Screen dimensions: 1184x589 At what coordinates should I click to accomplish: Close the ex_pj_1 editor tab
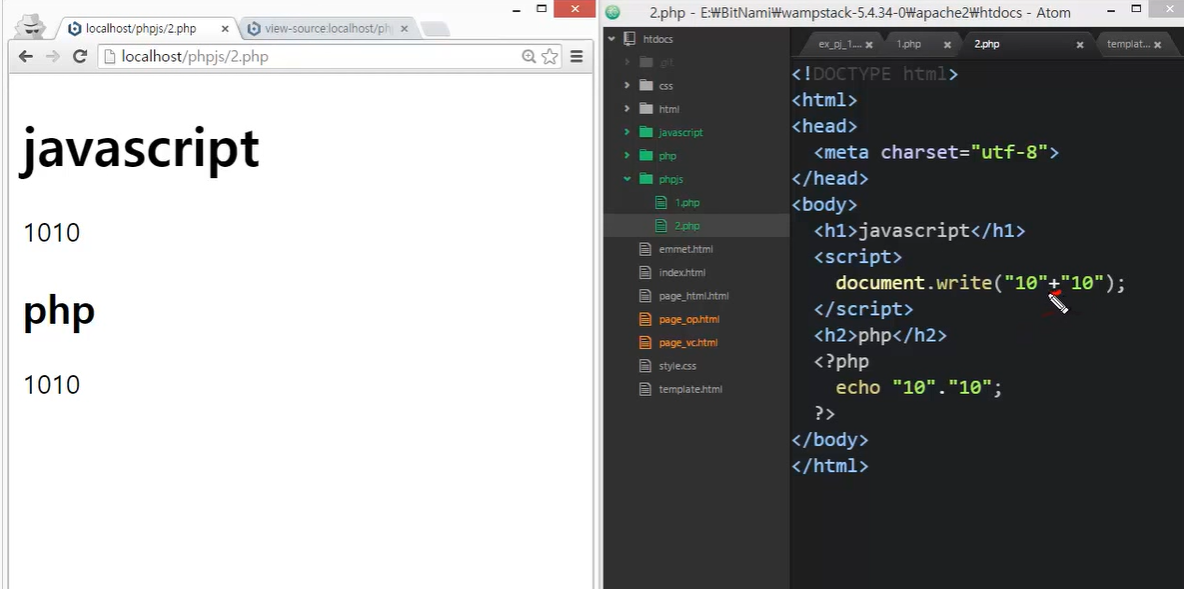[x=869, y=45]
